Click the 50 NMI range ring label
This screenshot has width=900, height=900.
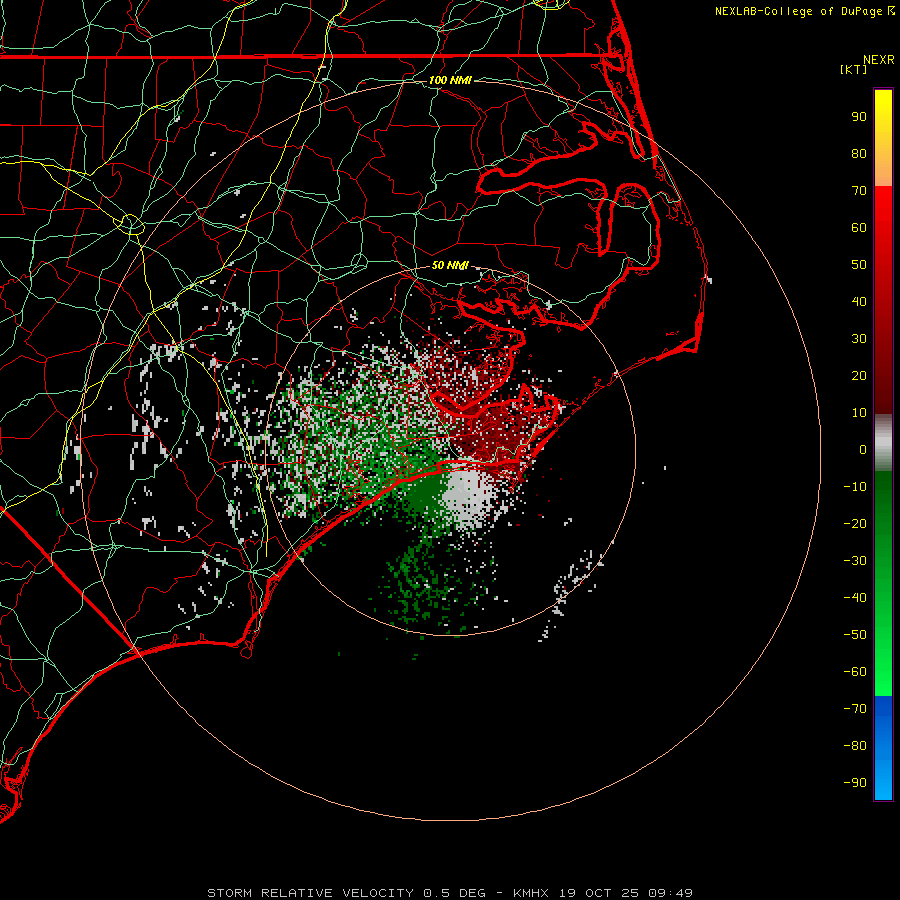tap(449, 265)
